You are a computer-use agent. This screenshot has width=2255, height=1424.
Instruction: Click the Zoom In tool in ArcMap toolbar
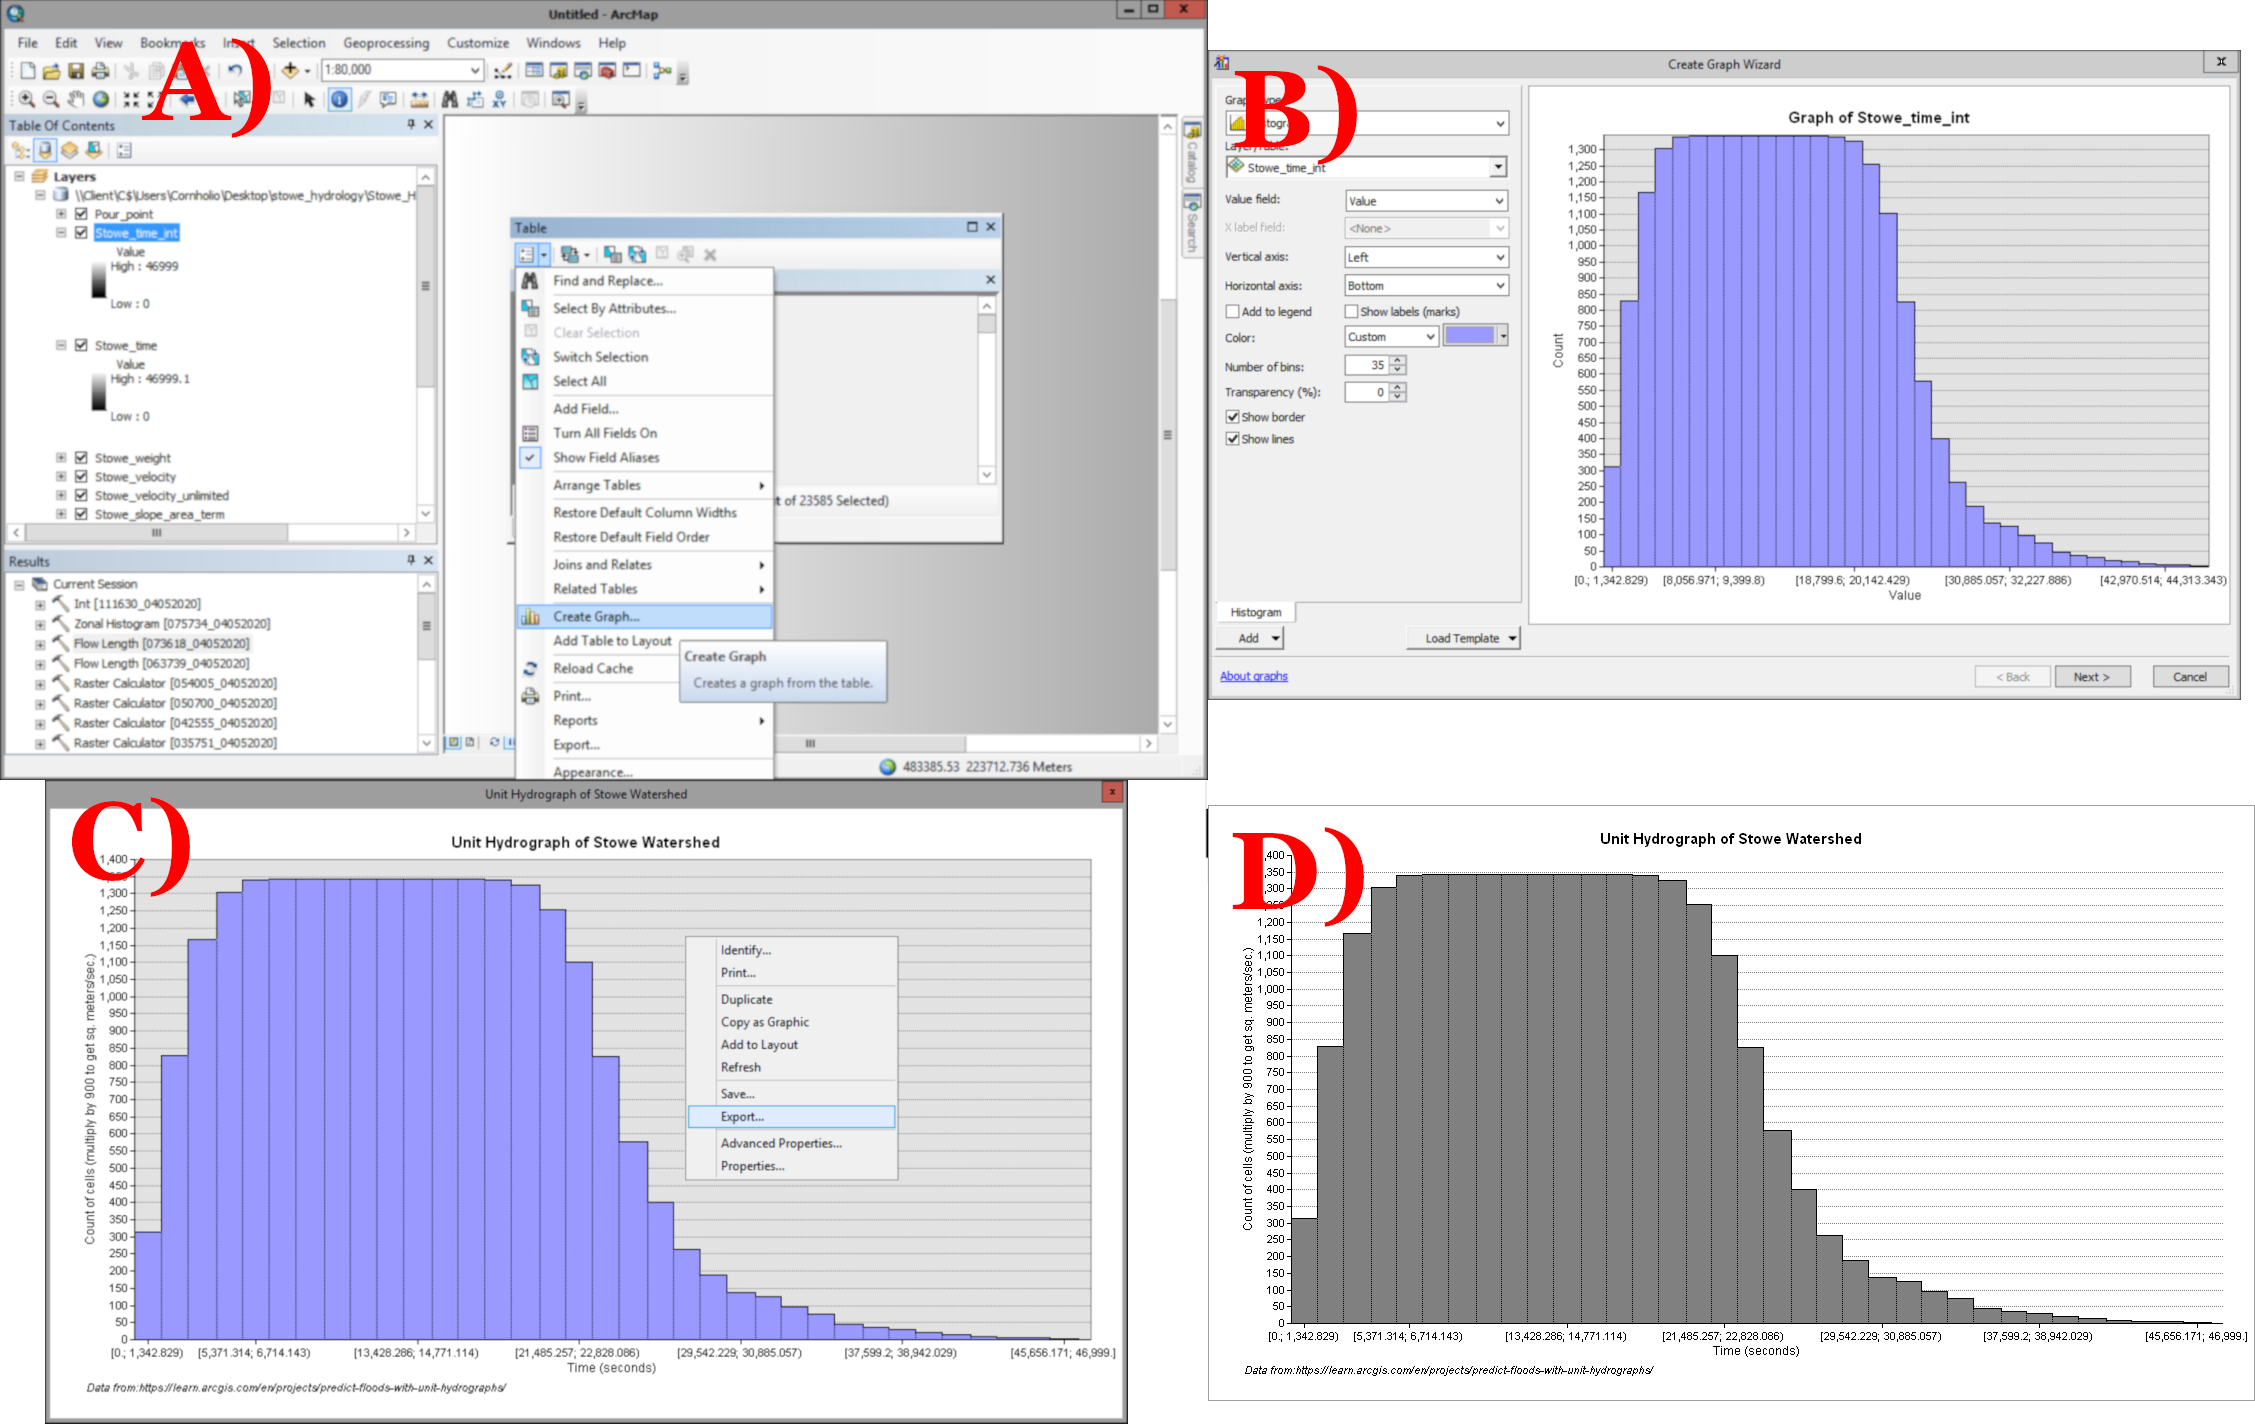point(23,102)
